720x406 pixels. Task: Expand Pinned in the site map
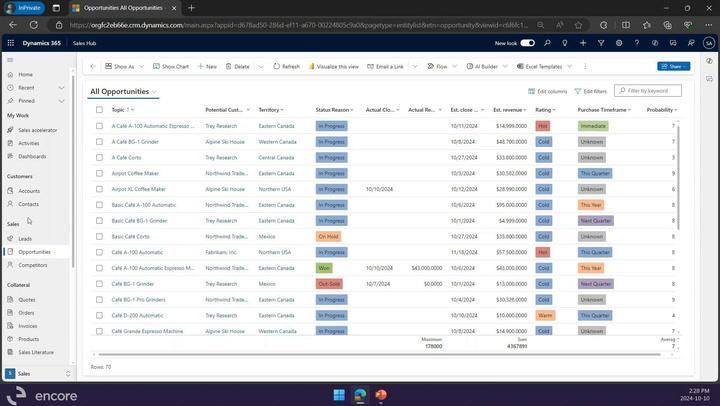pos(61,101)
